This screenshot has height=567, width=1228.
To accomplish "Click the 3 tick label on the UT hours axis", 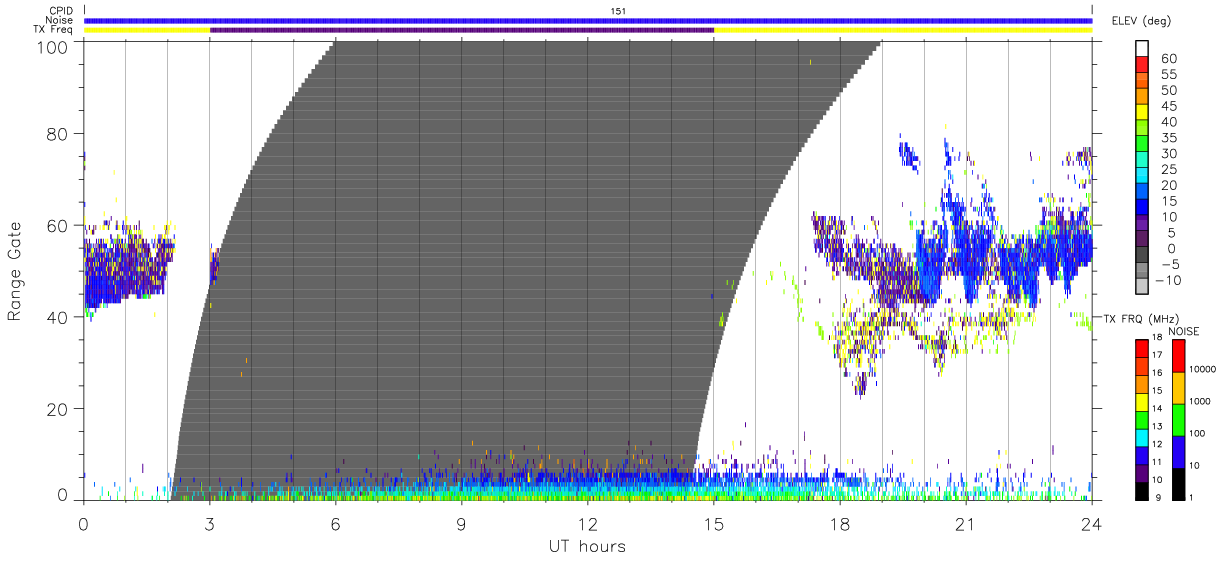I will click(x=210, y=523).
